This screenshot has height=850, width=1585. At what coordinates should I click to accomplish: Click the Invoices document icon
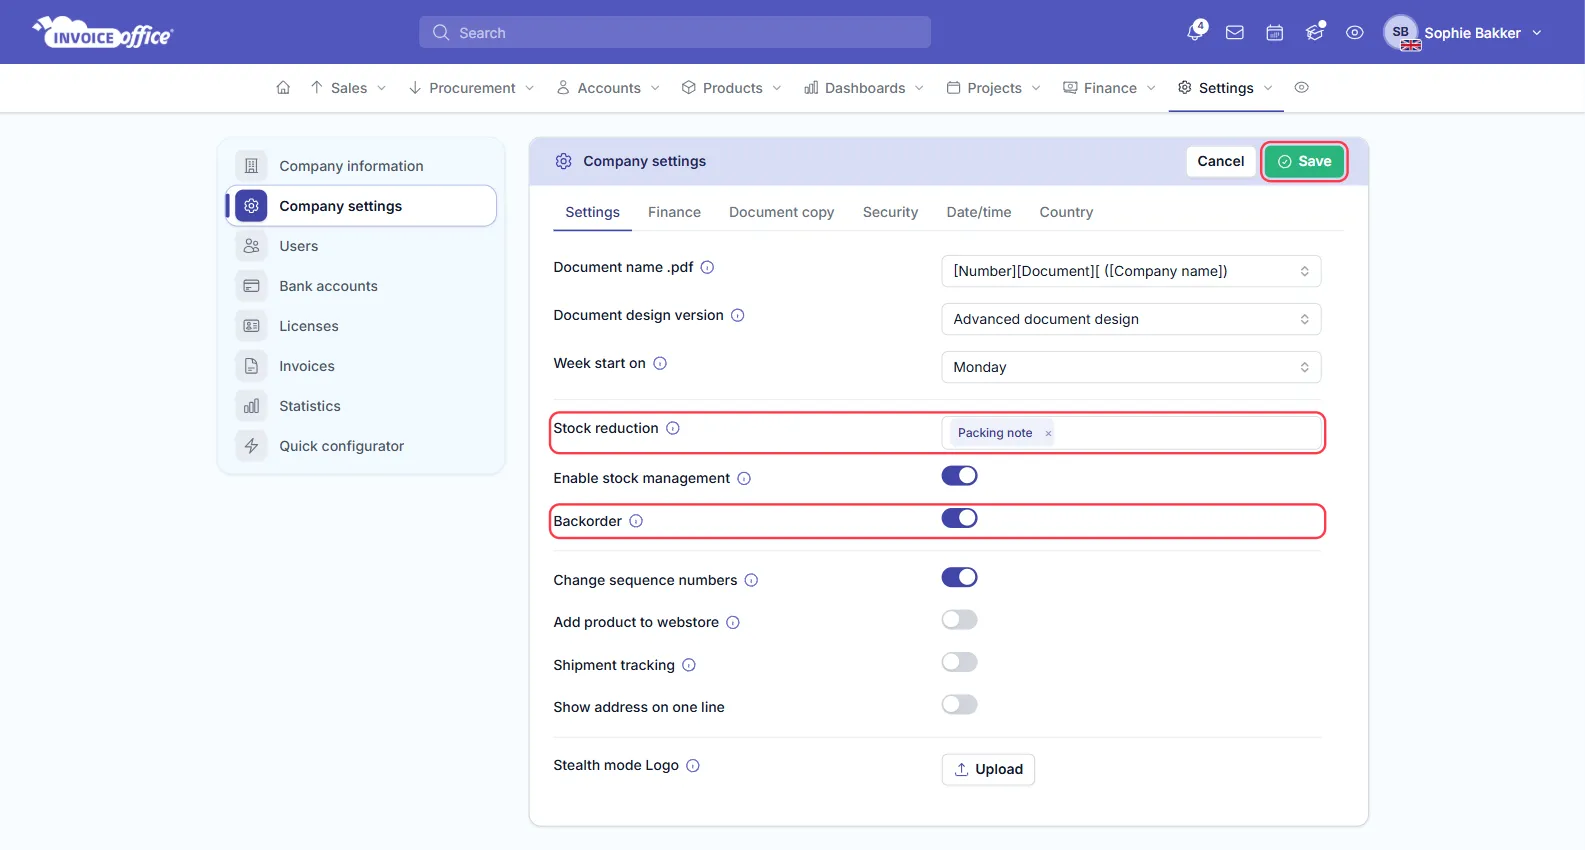pyautogui.click(x=251, y=366)
